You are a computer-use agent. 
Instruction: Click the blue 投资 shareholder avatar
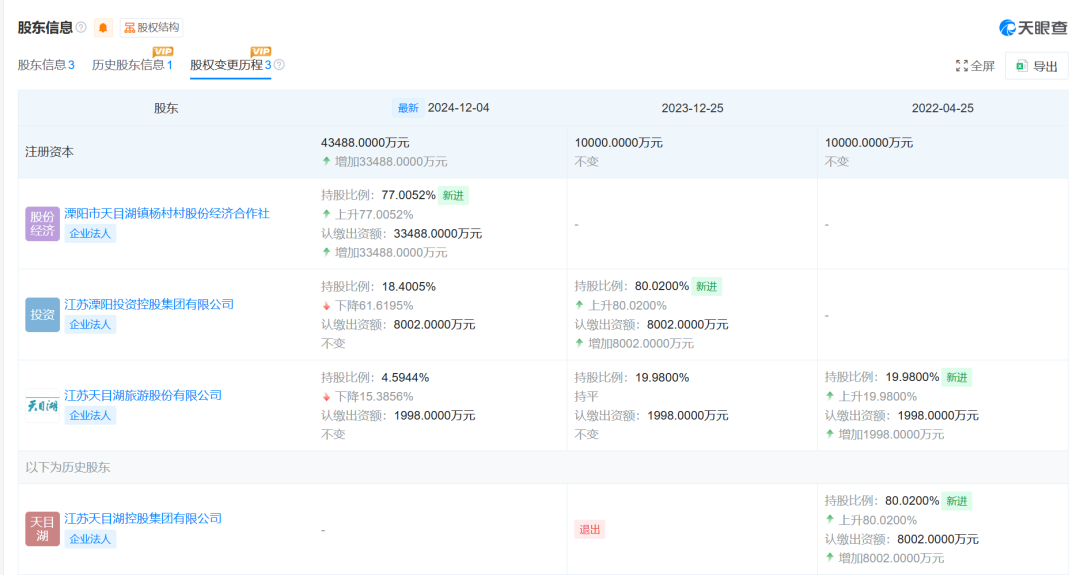43,314
